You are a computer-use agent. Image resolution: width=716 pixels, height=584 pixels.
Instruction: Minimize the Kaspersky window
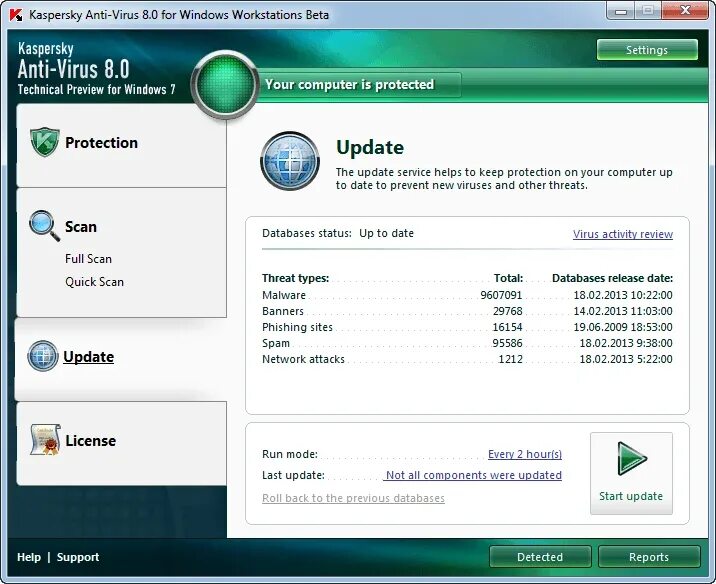pos(621,11)
